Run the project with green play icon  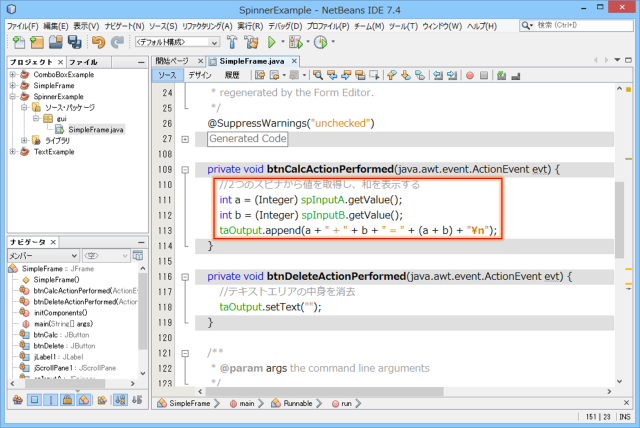[x=271, y=42]
